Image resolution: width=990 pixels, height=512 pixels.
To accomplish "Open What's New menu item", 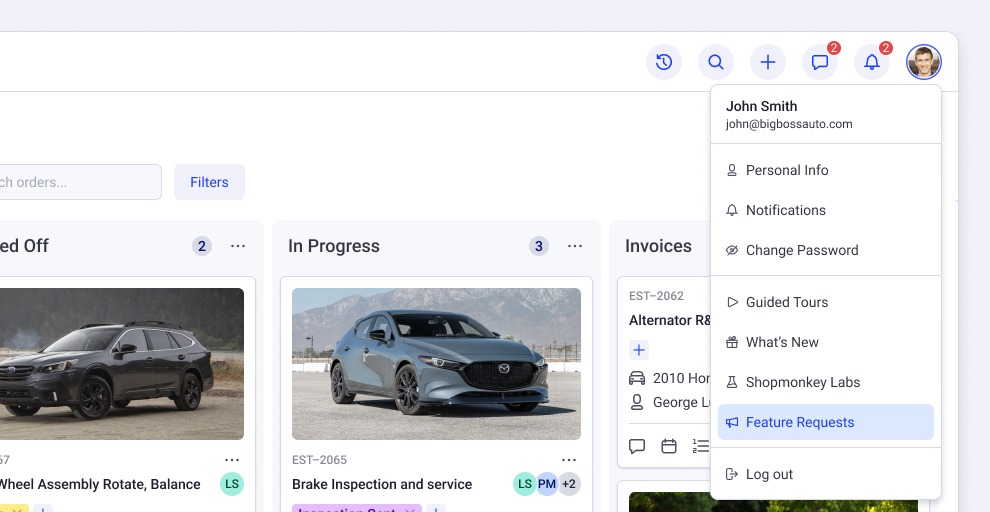I will point(826,342).
